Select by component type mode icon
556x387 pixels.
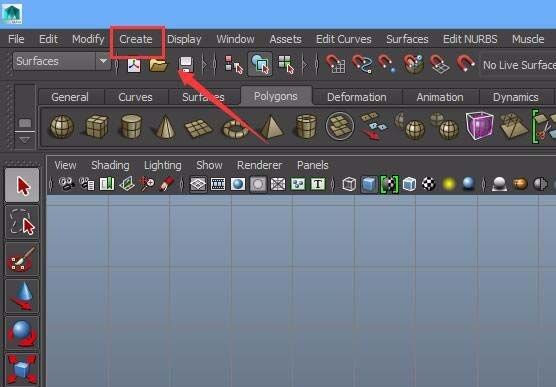coord(286,65)
